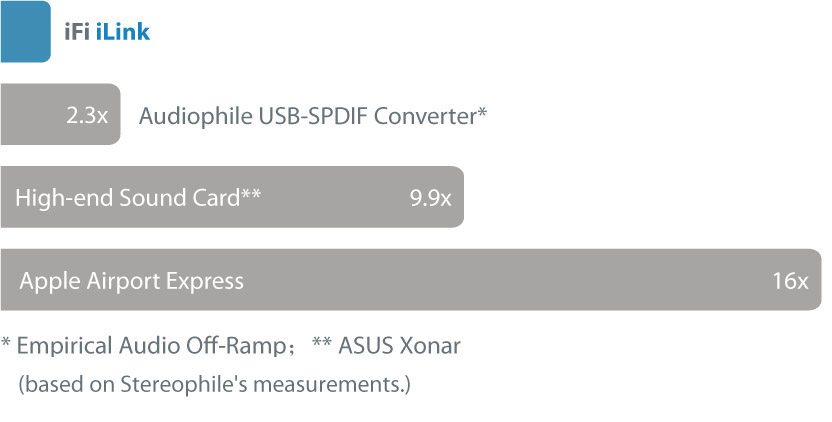The width and height of the screenshot is (832, 422).
Task: Click the blue "iLink" product word
Action: tap(122, 33)
